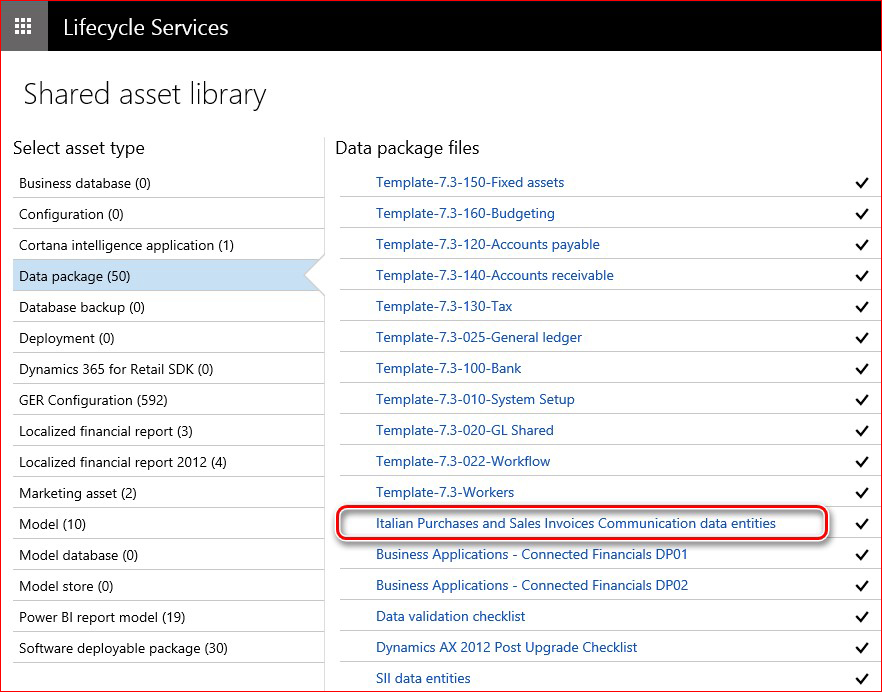Click checkmark for Template-7.3-120-Accounts payable

pyautogui.click(x=862, y=245)
